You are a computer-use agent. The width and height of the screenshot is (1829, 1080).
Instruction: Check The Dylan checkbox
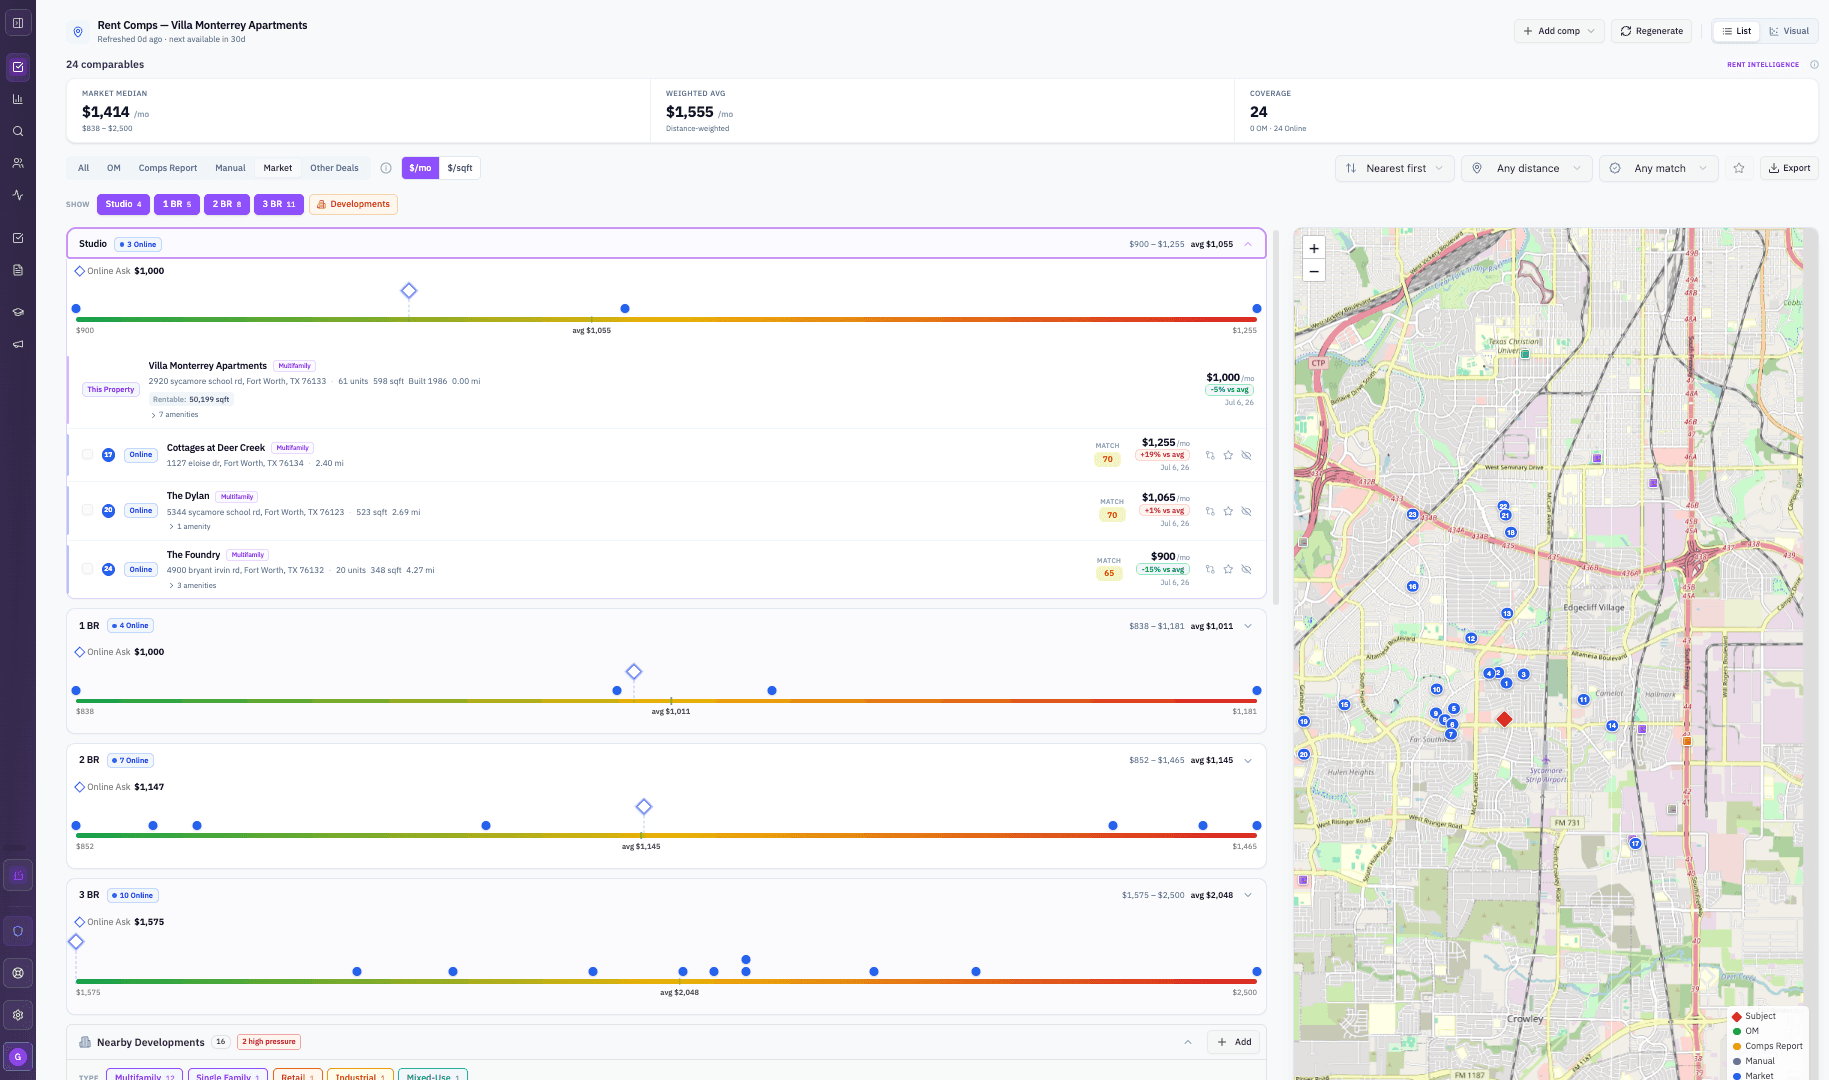pyautogui.click(x=87, y=510)
